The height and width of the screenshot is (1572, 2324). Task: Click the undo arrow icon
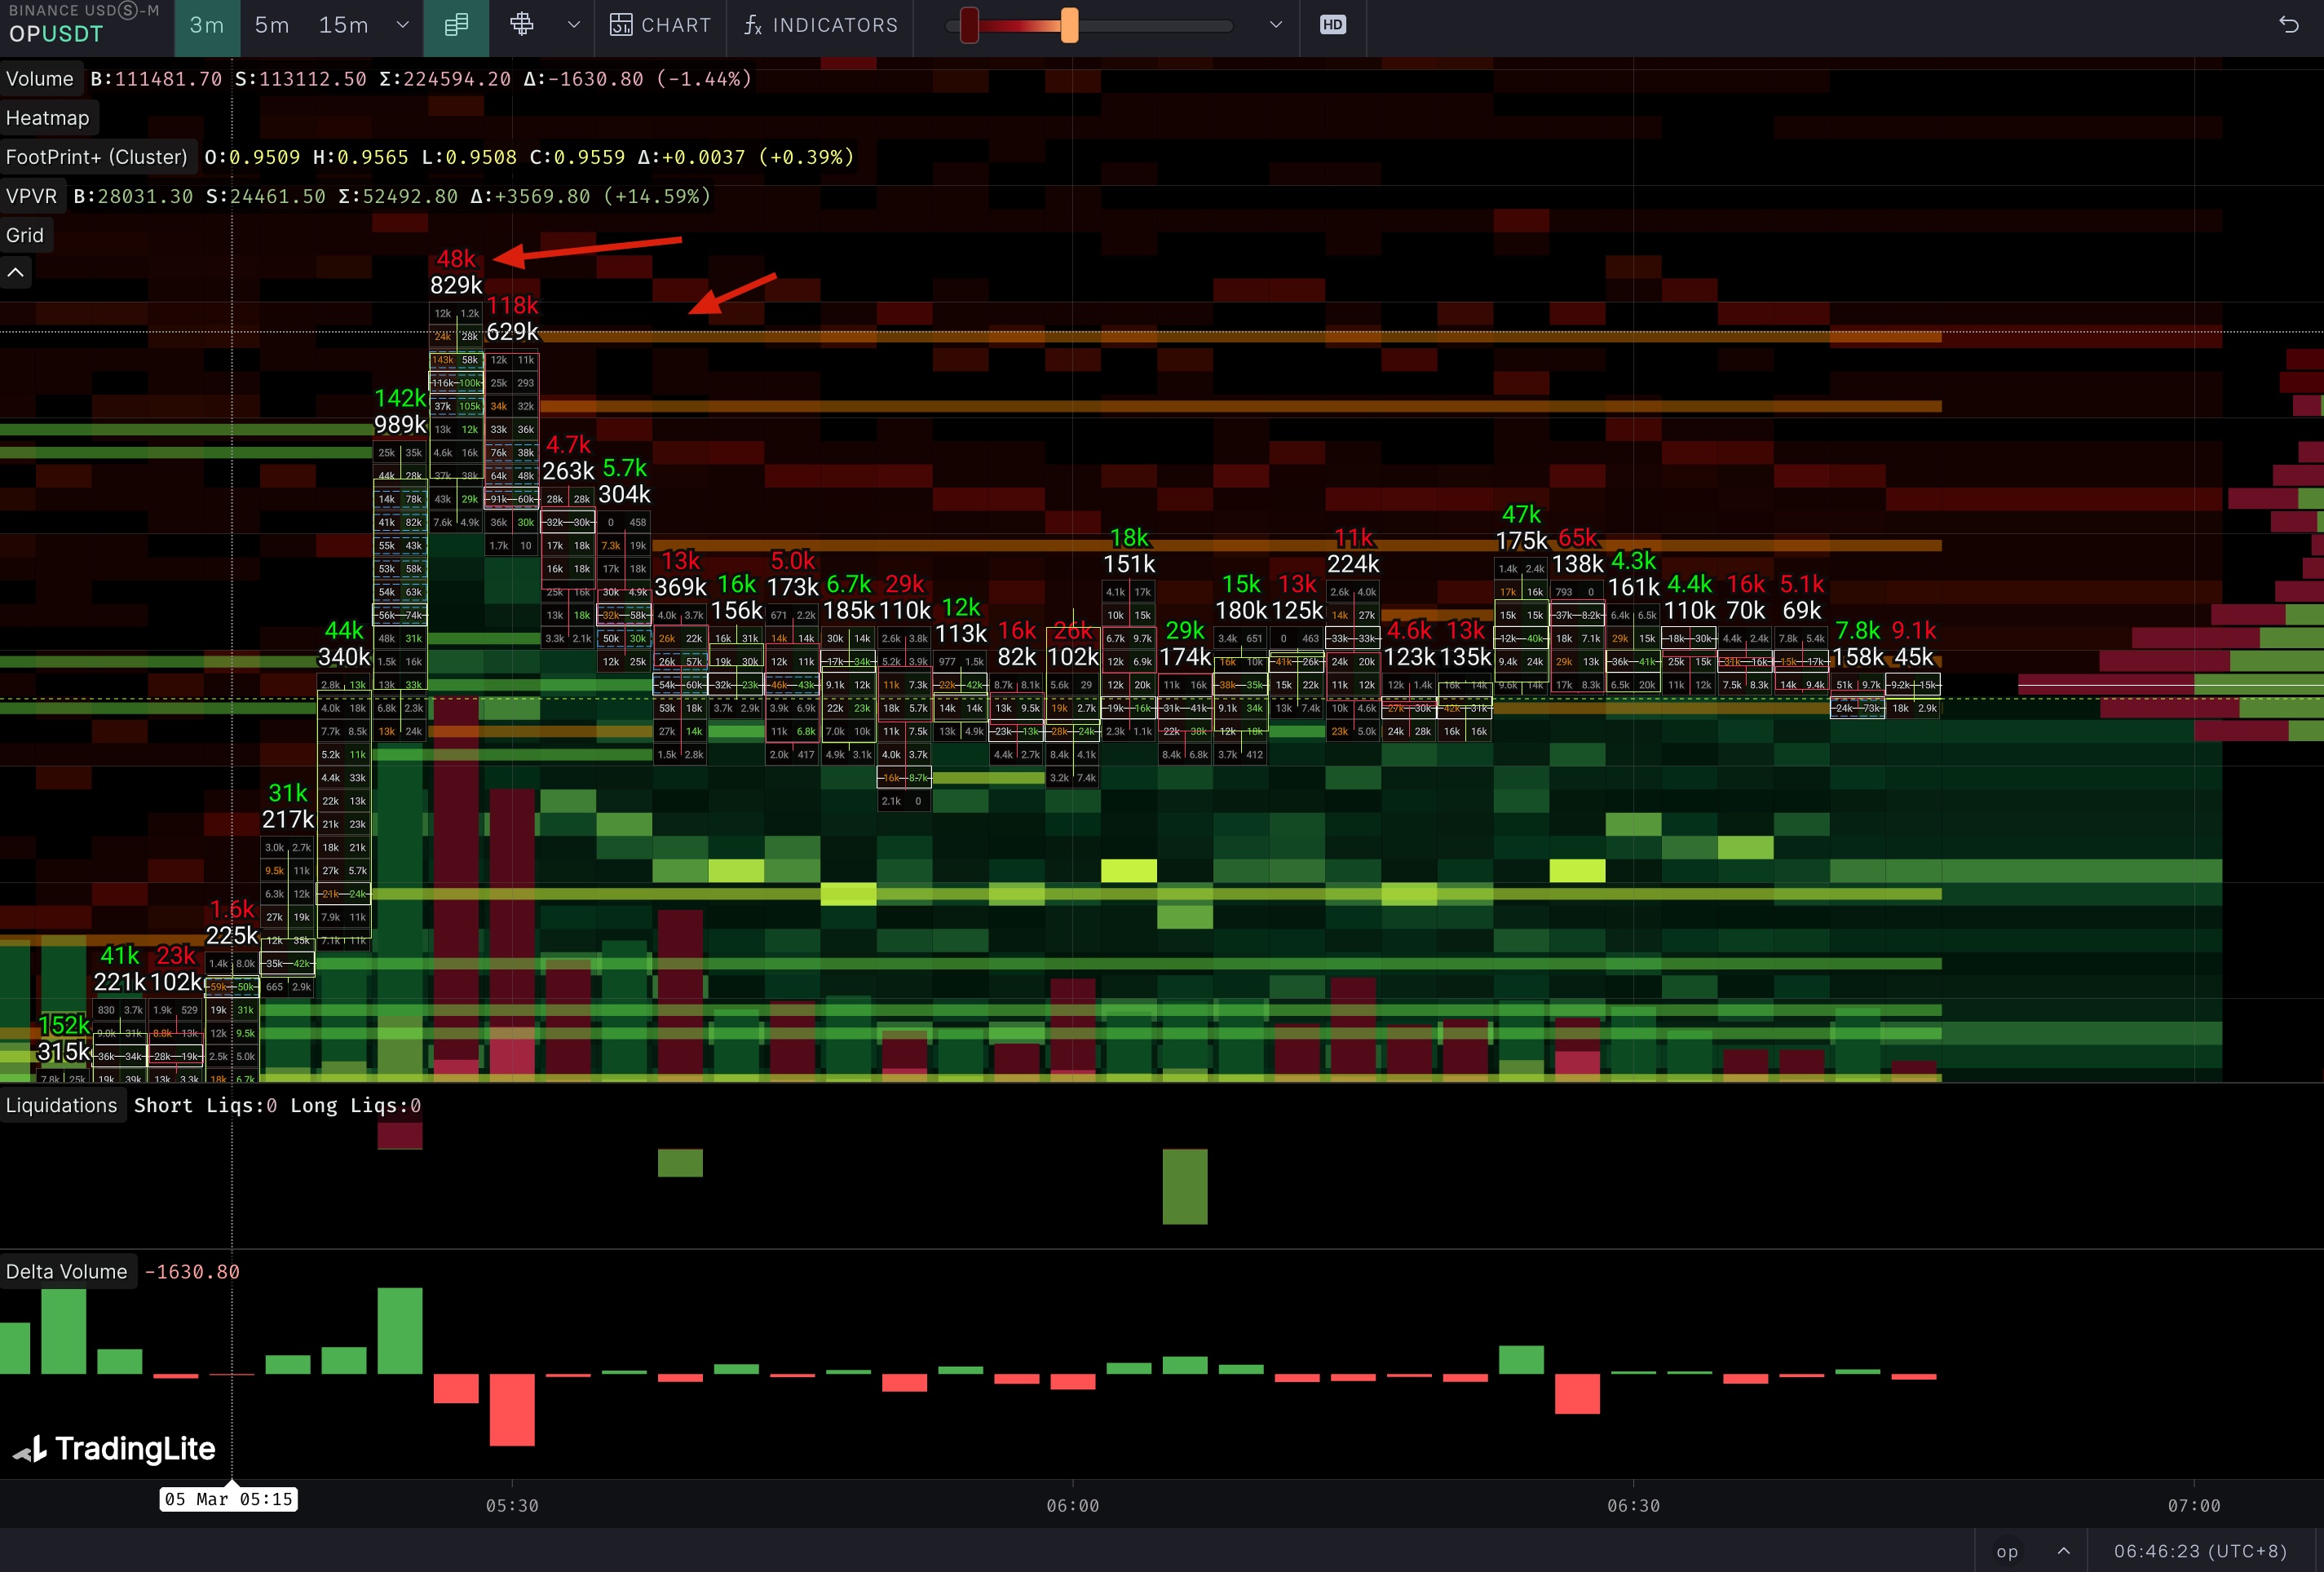[2288, 25]
